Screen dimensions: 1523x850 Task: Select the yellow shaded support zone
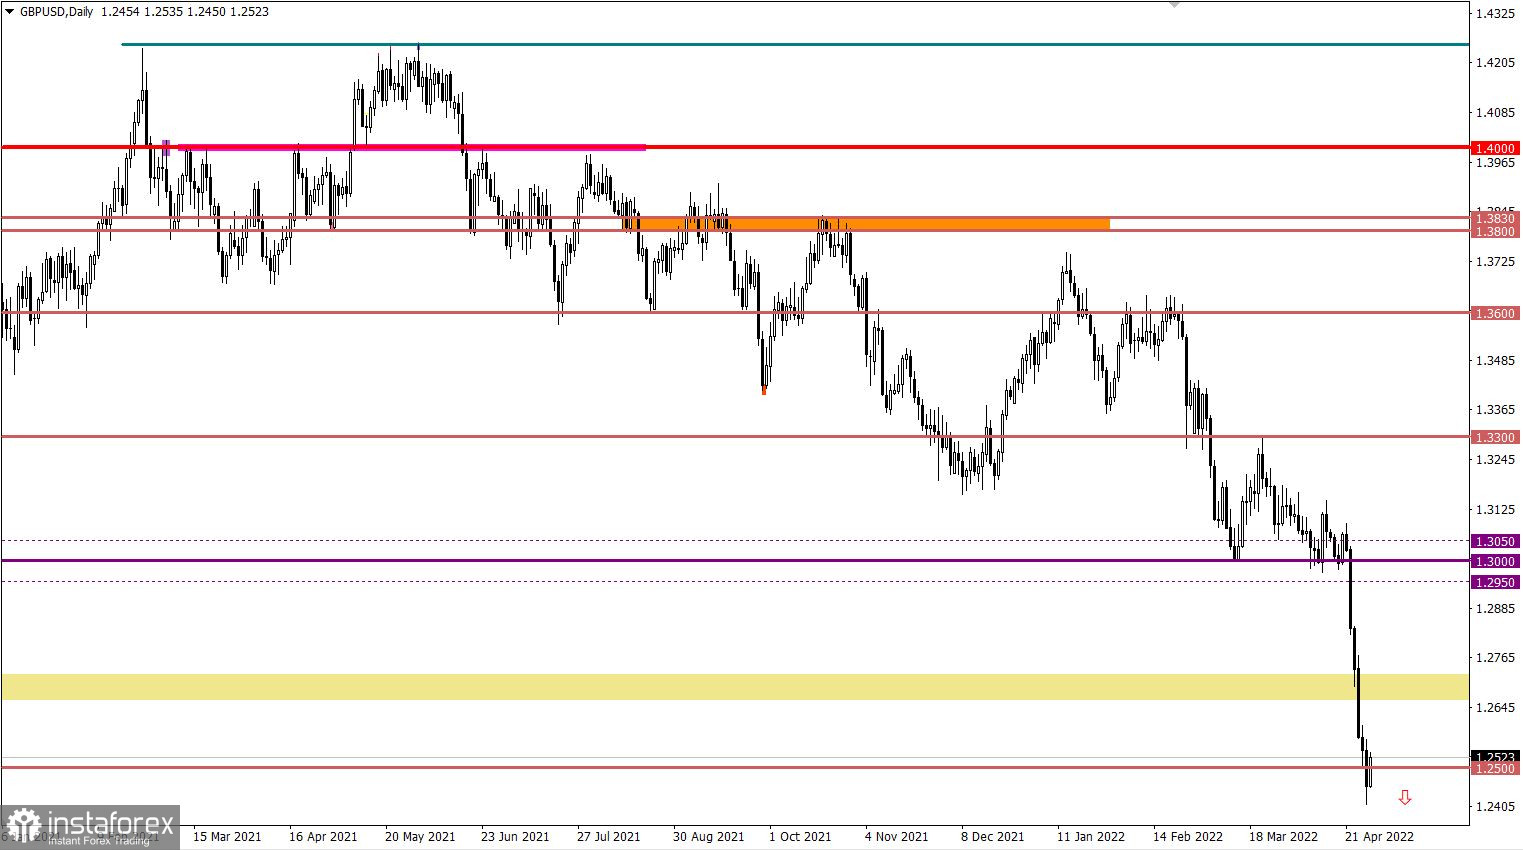pyautogui.click(x=735, y=687)
